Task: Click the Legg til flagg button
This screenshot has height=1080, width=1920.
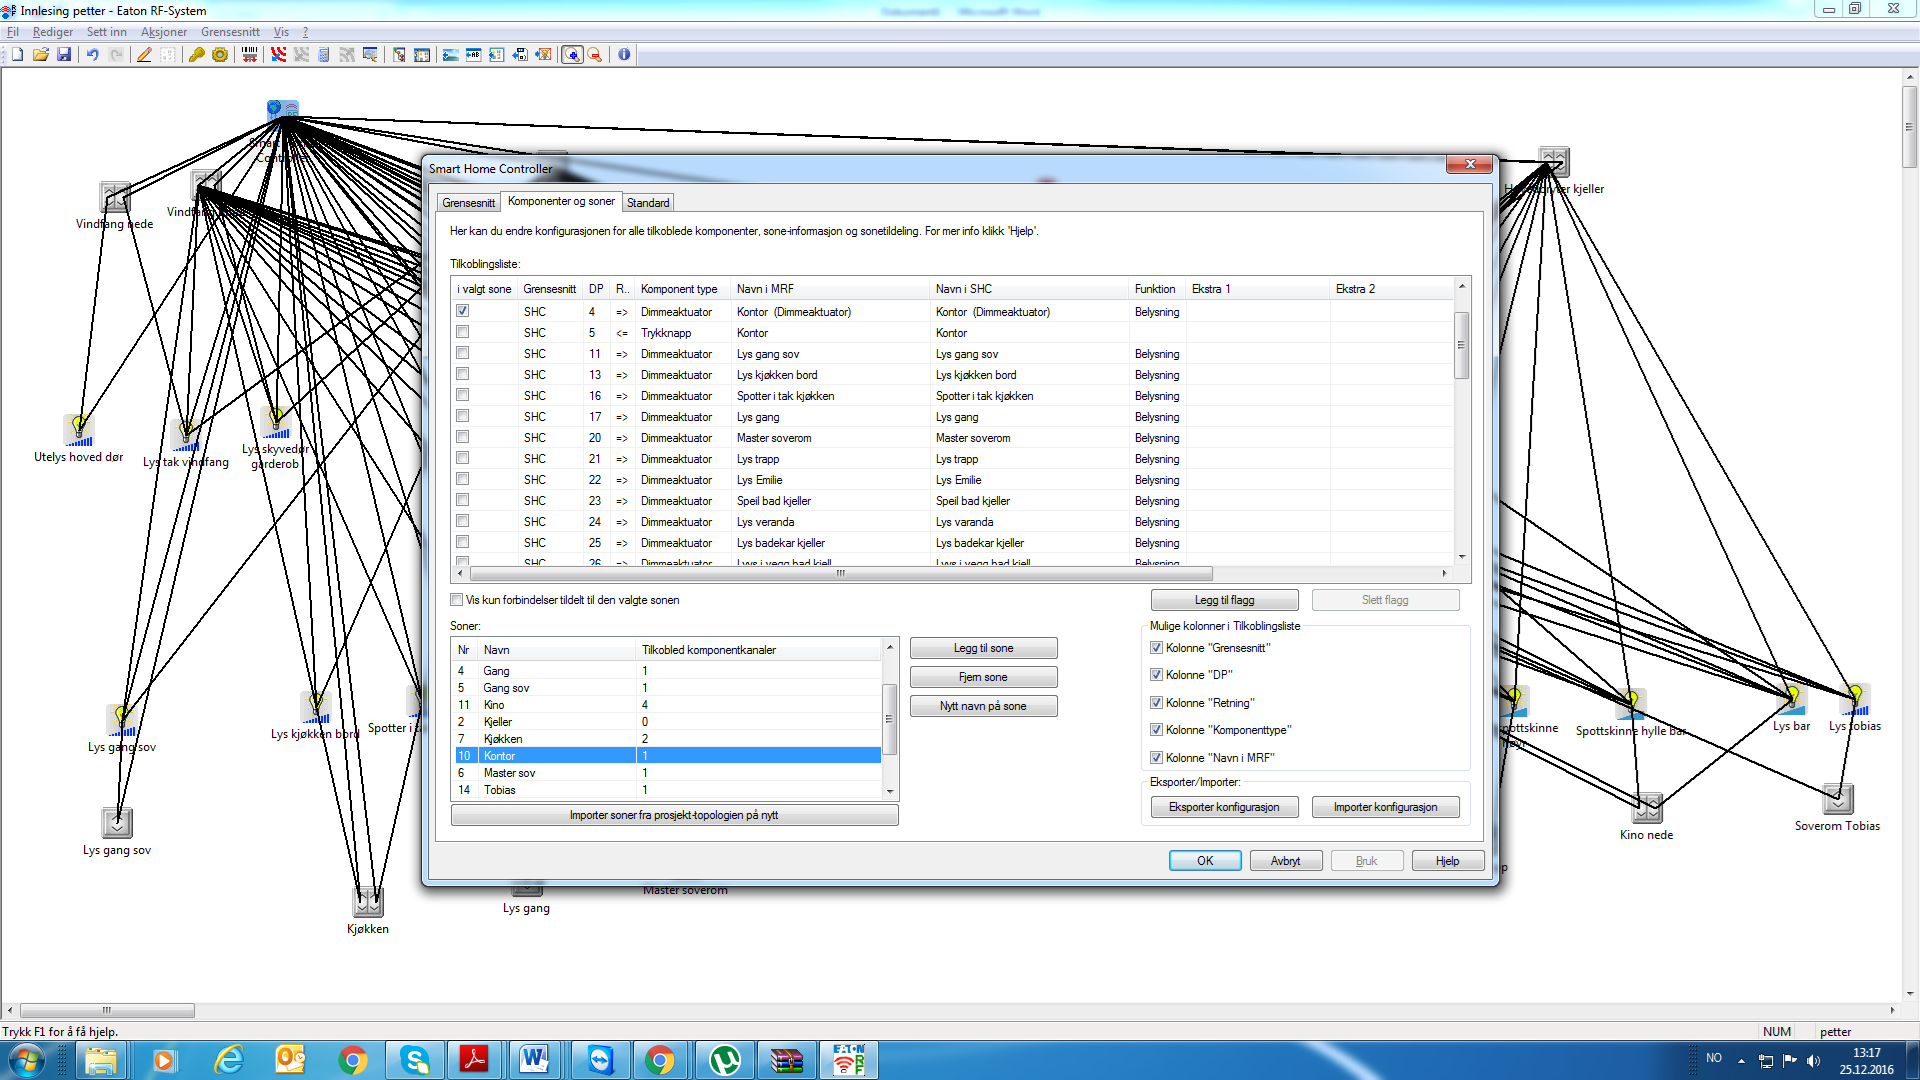Action: click(1224, 600)
